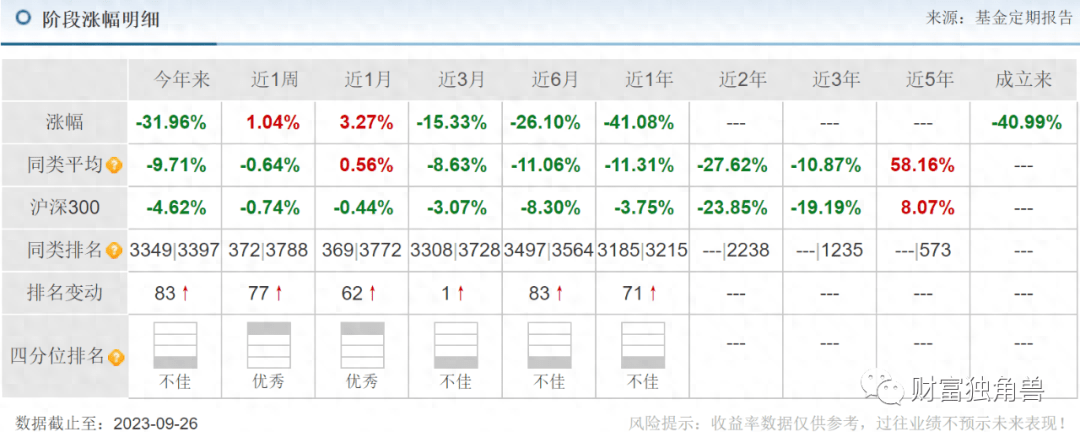
Task: Click 近1周 quartile rank chart icon
Action: click(x=269, y=345)
